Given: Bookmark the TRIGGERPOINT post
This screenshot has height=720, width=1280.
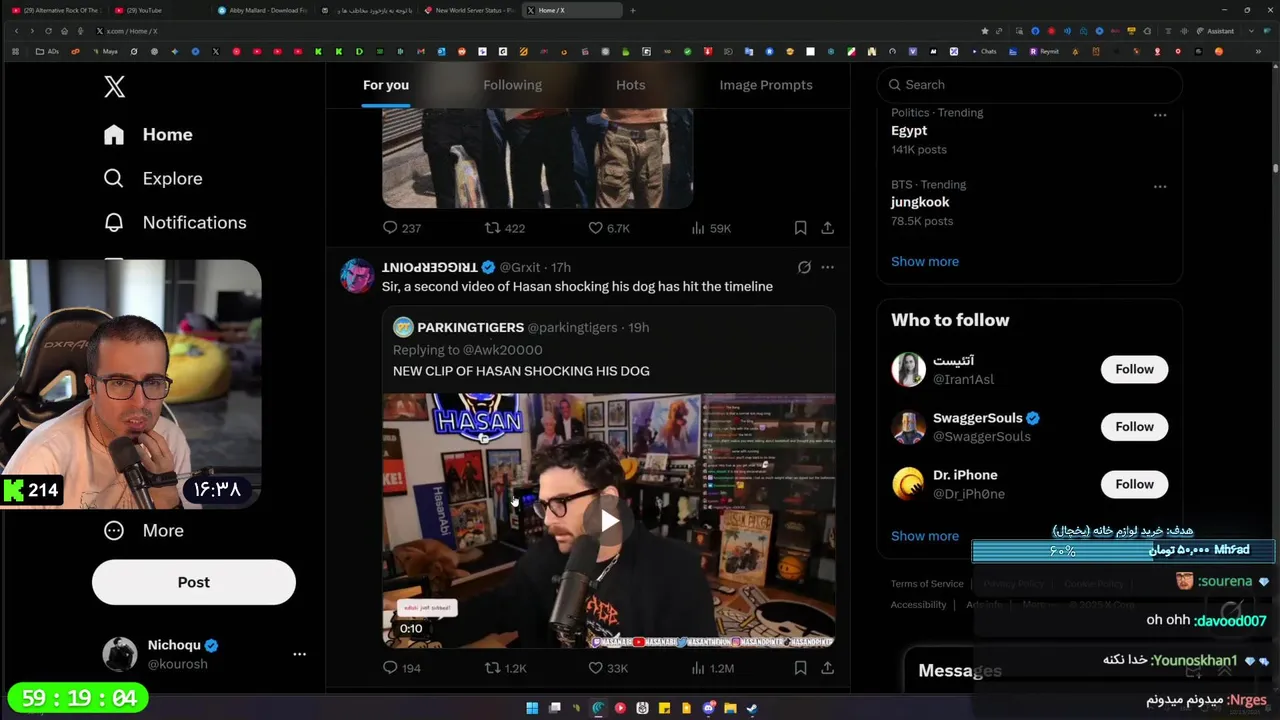Looking at the screenshot, I should tap(801, 668).
